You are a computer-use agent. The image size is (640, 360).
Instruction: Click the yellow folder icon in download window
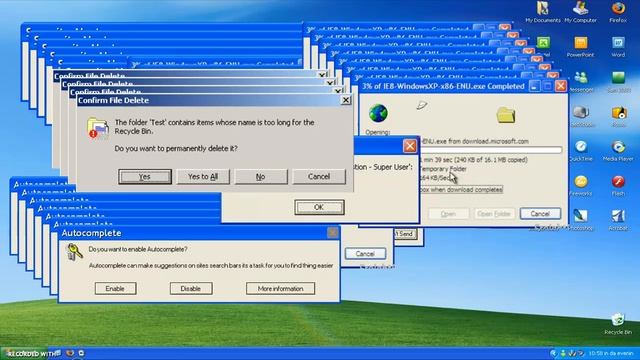click(506, 115)
